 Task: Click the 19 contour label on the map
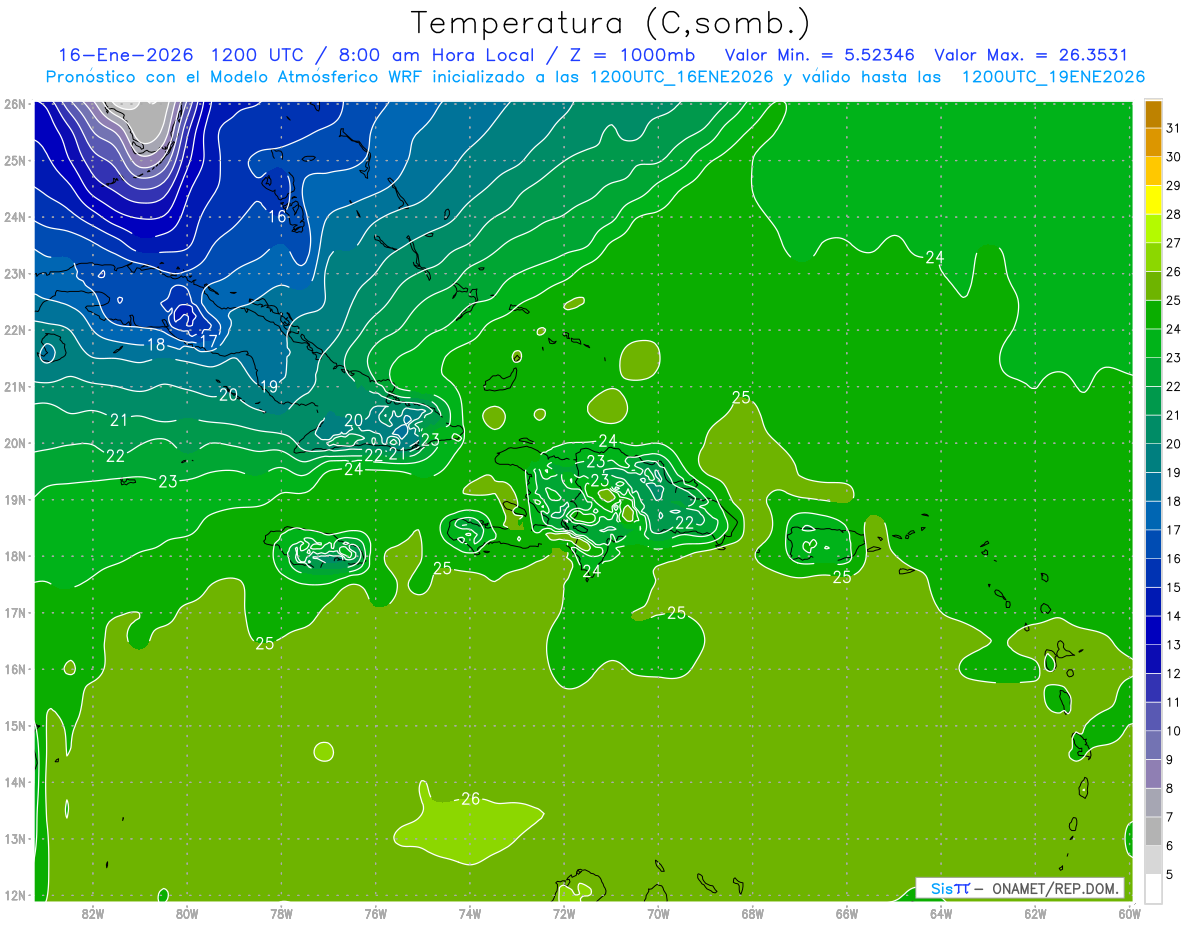(x=268, y=386)
